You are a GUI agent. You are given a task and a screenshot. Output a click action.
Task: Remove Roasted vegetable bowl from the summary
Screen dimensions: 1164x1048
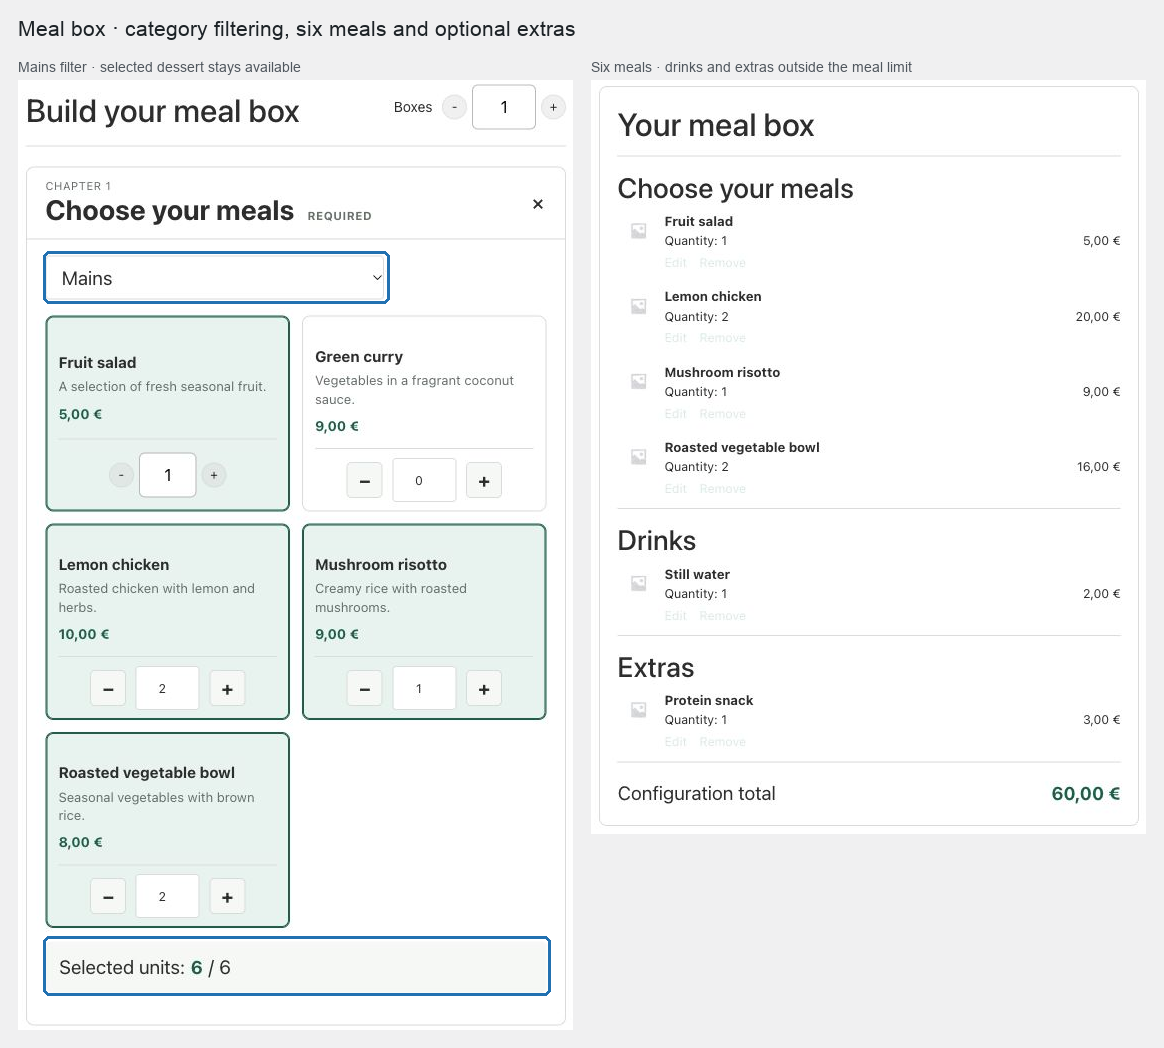click(x=722, y=488)
